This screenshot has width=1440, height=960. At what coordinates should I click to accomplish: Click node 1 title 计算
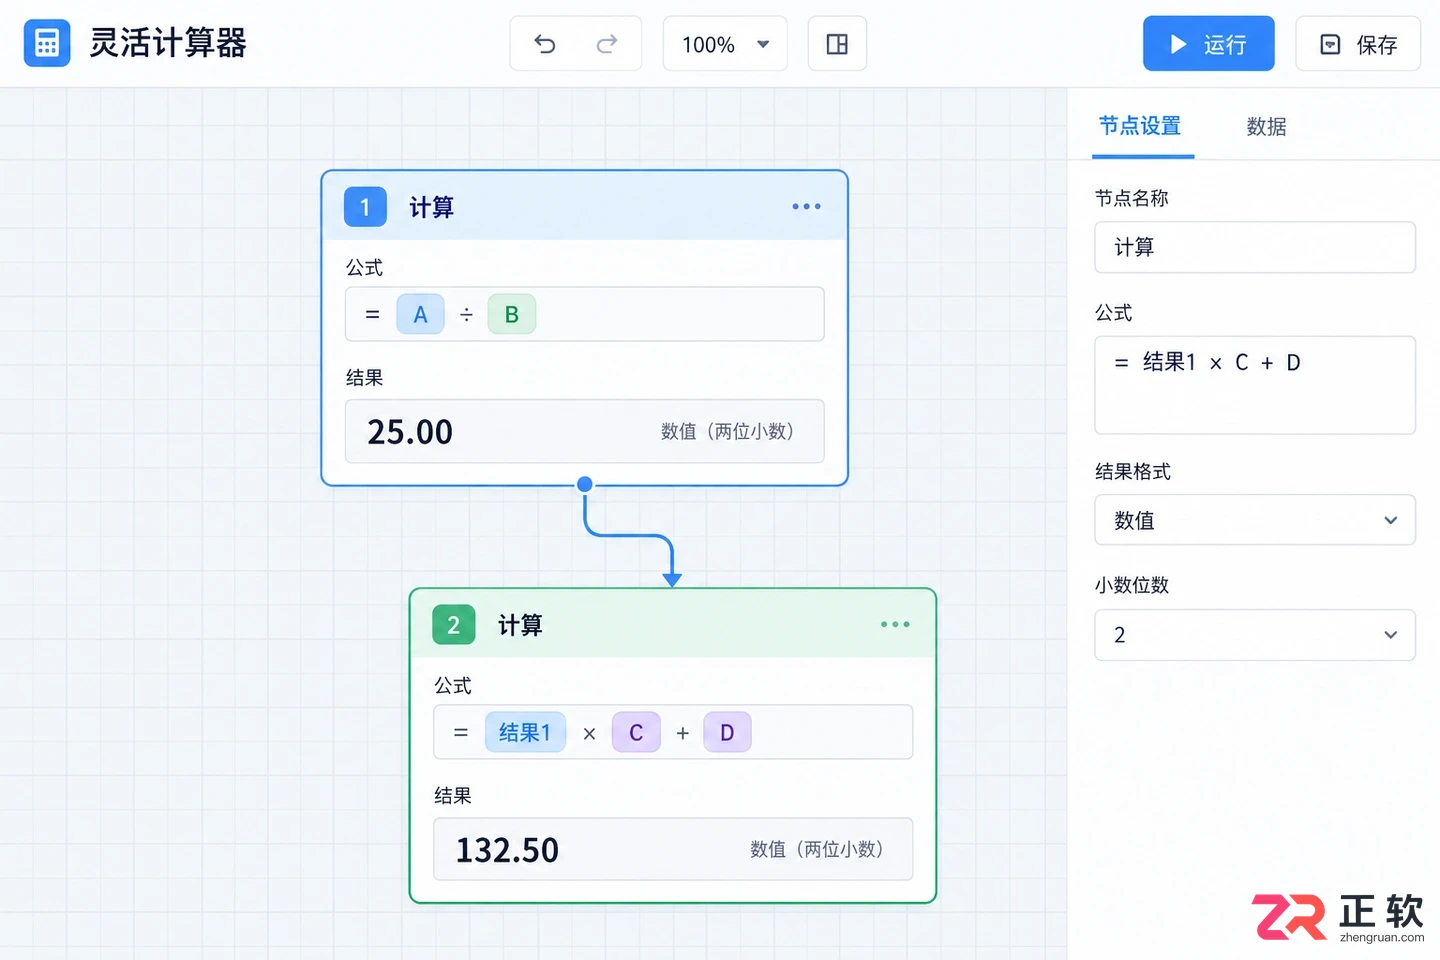(431, 207)
